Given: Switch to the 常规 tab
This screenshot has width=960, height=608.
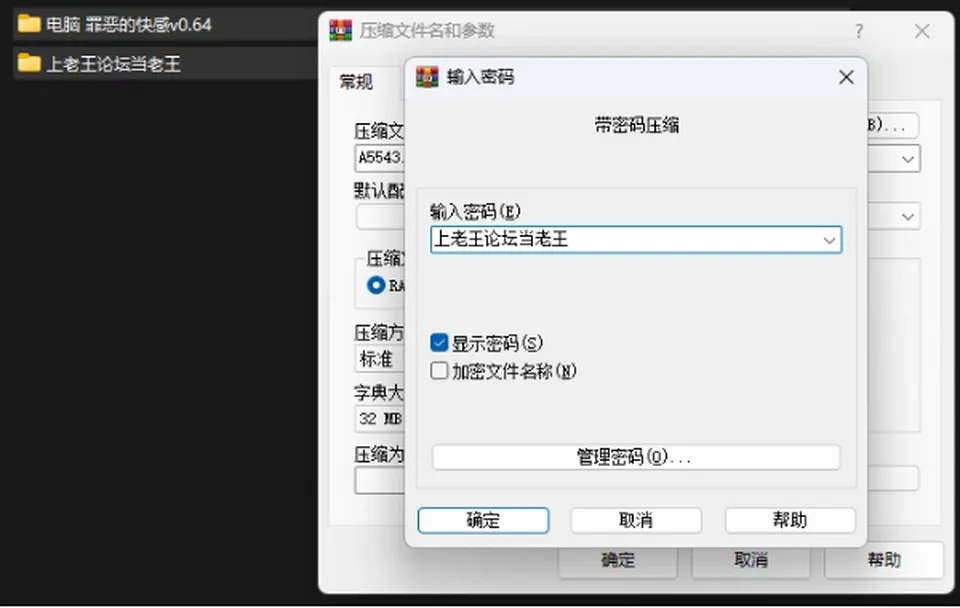Looking at the screenshot, I should (x=356, y=81).
